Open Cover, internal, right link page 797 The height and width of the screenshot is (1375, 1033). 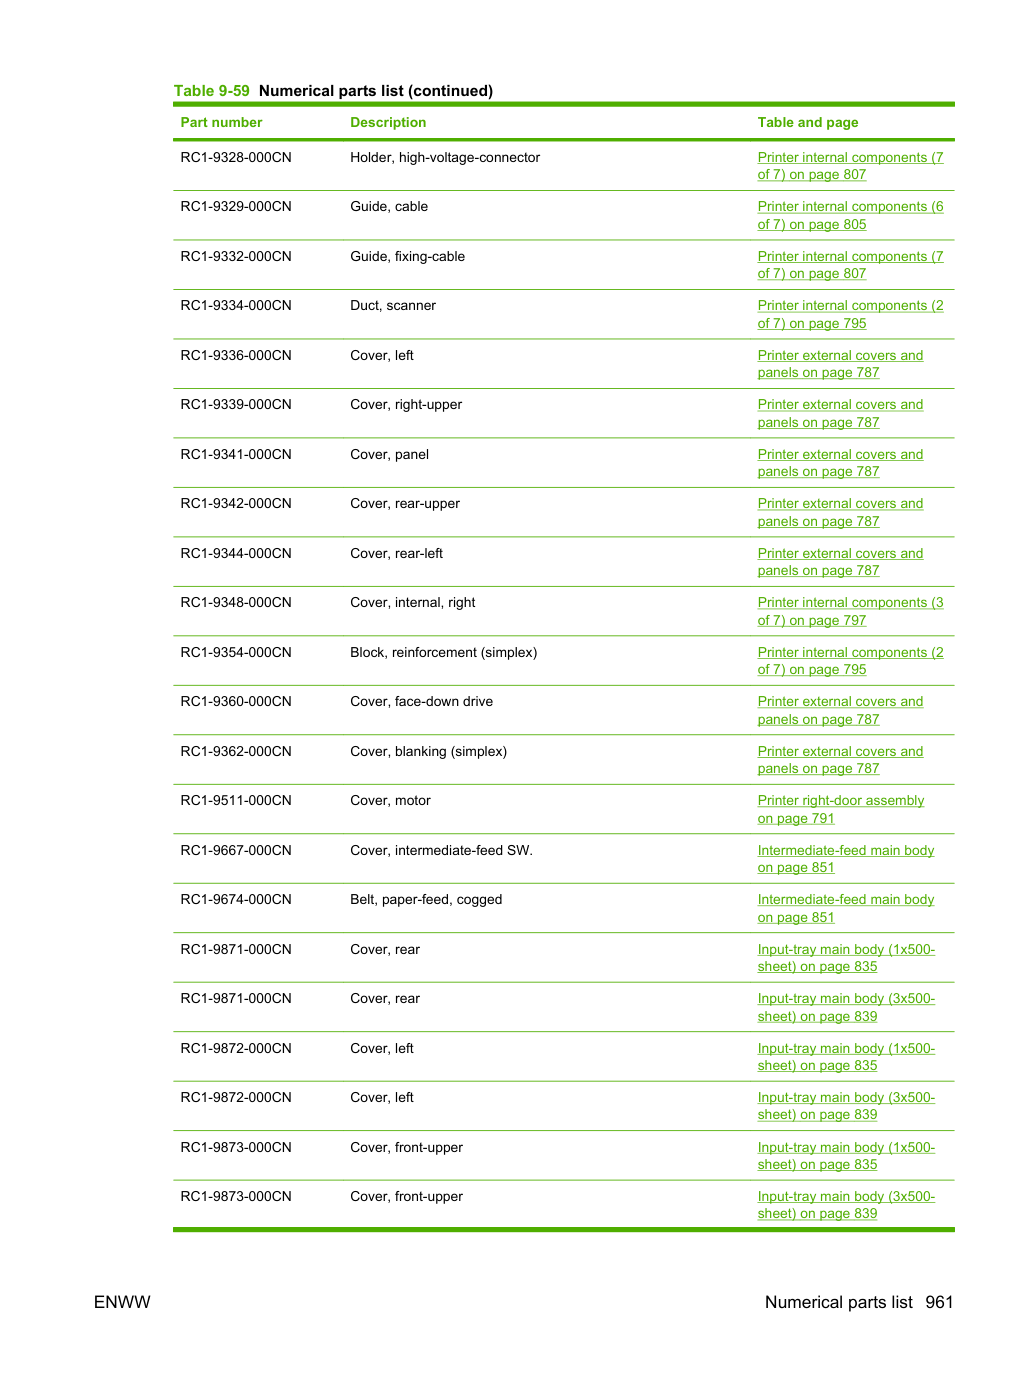(850, 612)
